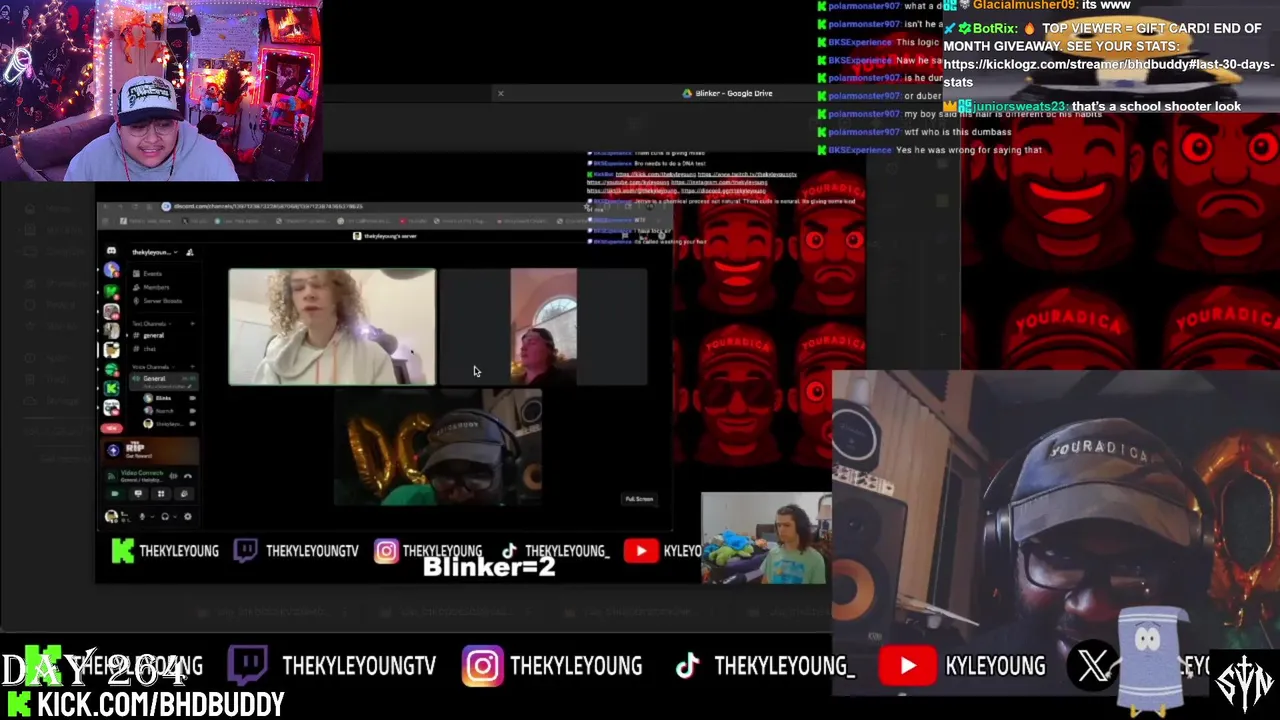Click the Voice Connected status text
Image resolution: width=1280 pixels, height=720 pixels.
142,473
